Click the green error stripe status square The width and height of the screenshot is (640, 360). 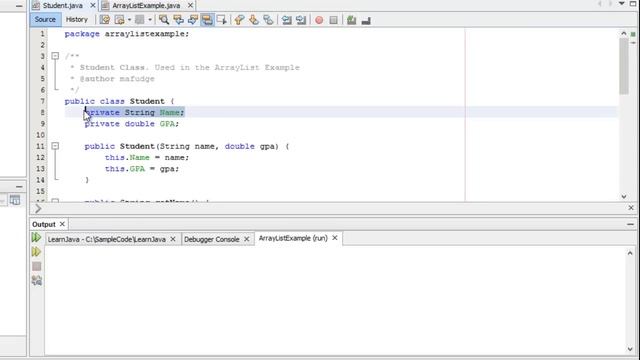633,34
